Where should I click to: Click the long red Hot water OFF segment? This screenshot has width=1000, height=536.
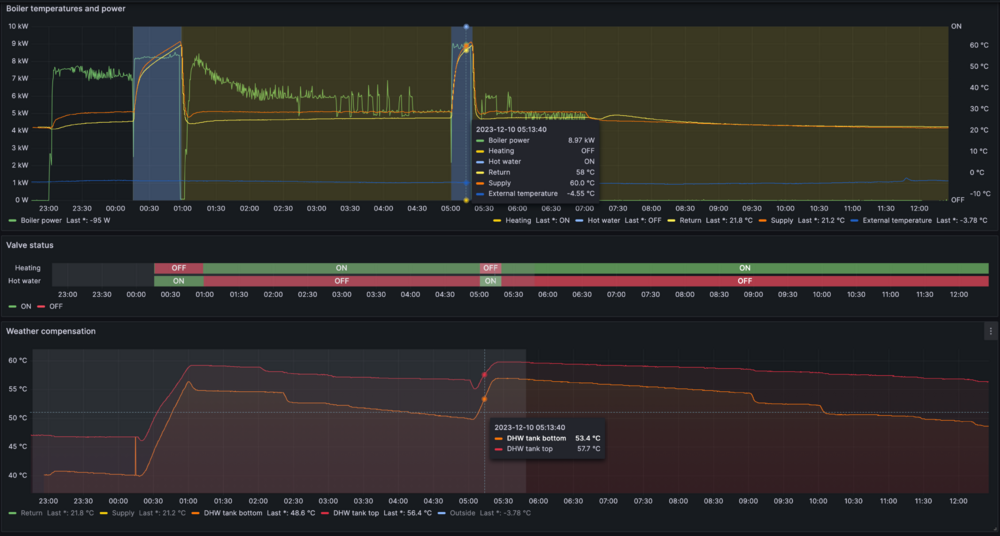[x=744, y=281]
